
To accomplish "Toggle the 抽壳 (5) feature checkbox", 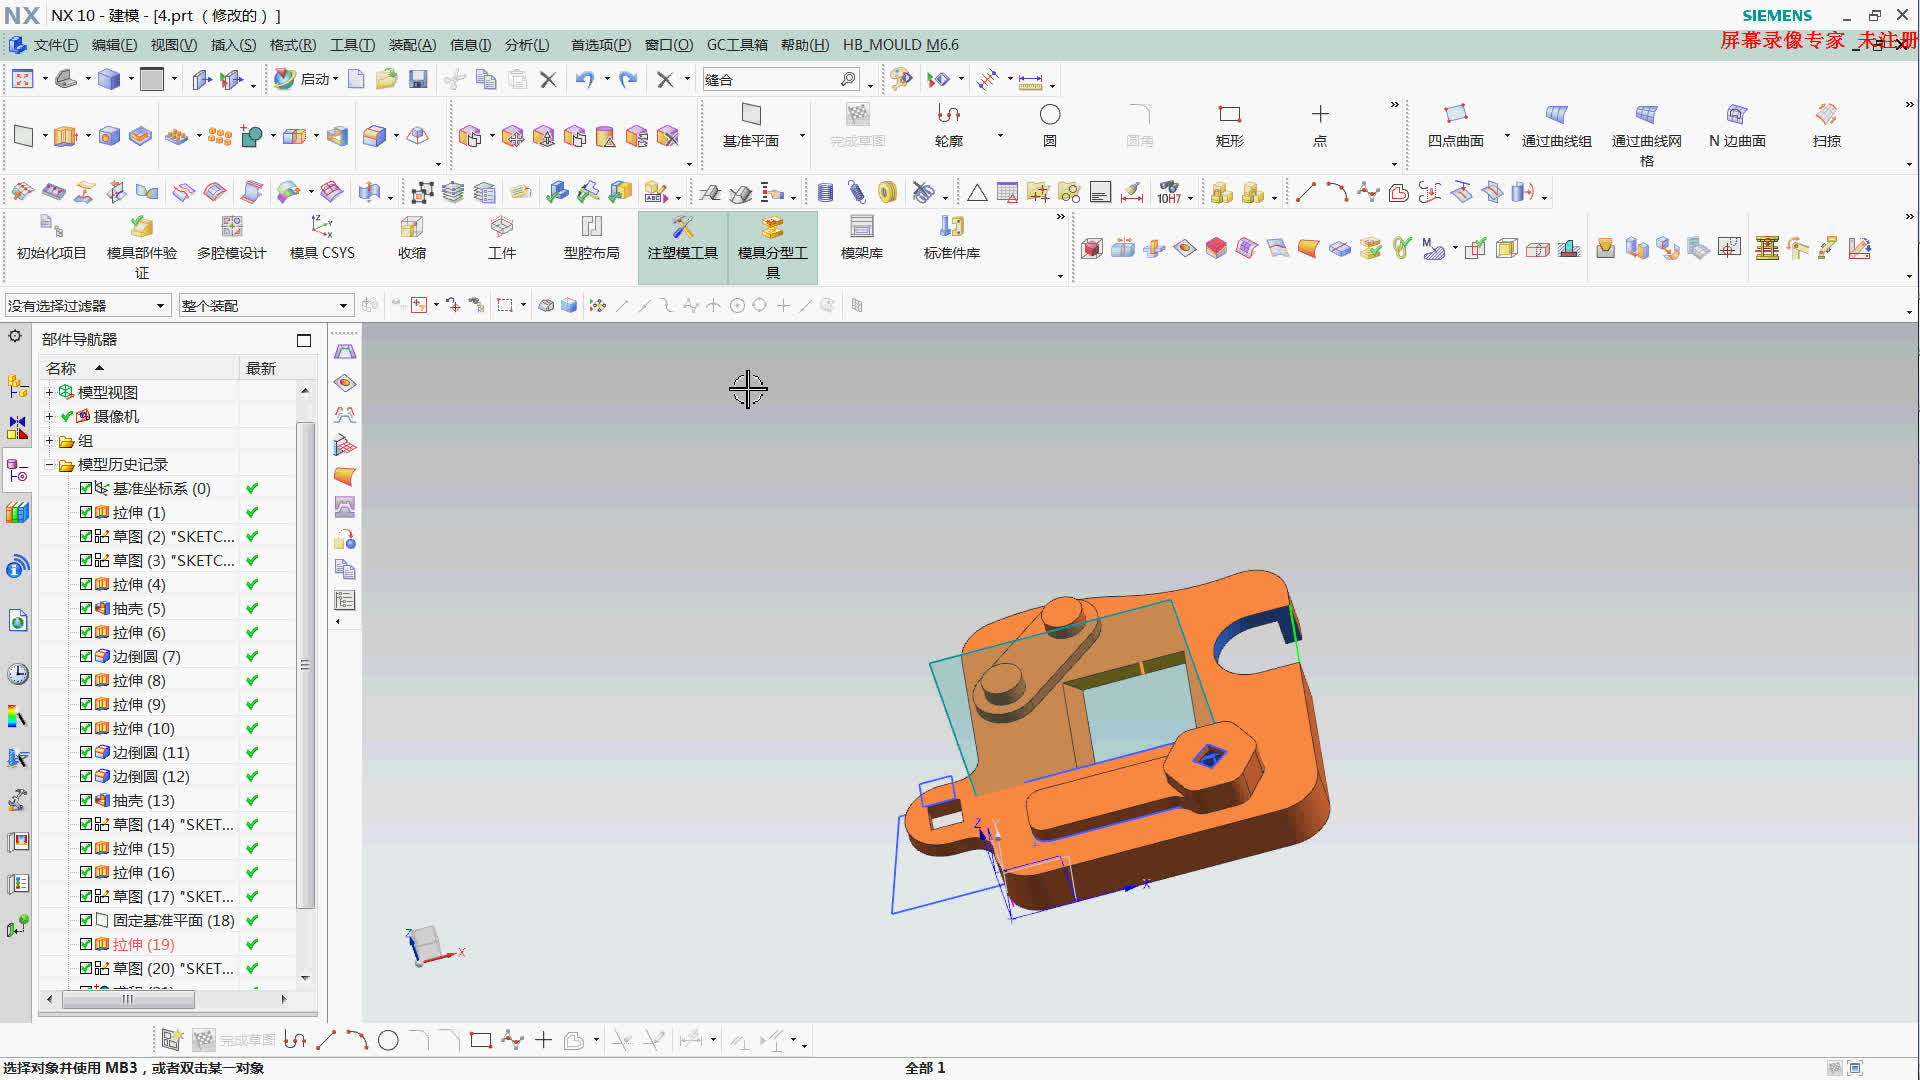I will (86, 608).
